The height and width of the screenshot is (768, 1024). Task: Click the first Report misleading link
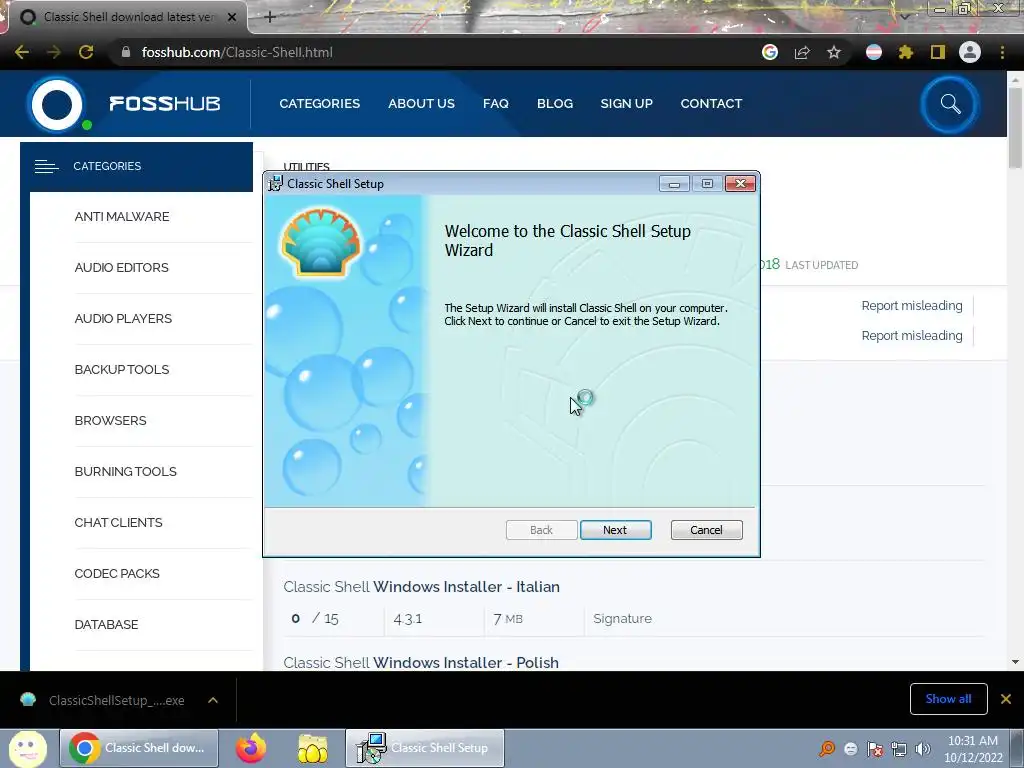pos(912,306)
